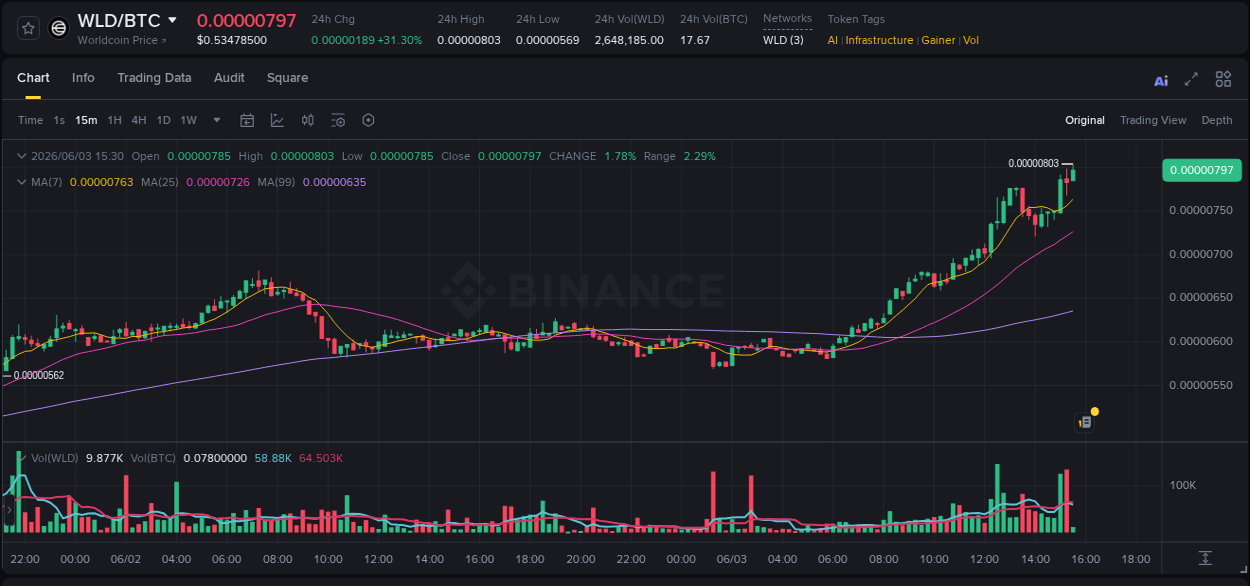This screenshot has width=1250, height=586.
Task: Add WLD/BTC to favorites with the star icon
Action: 28,28
